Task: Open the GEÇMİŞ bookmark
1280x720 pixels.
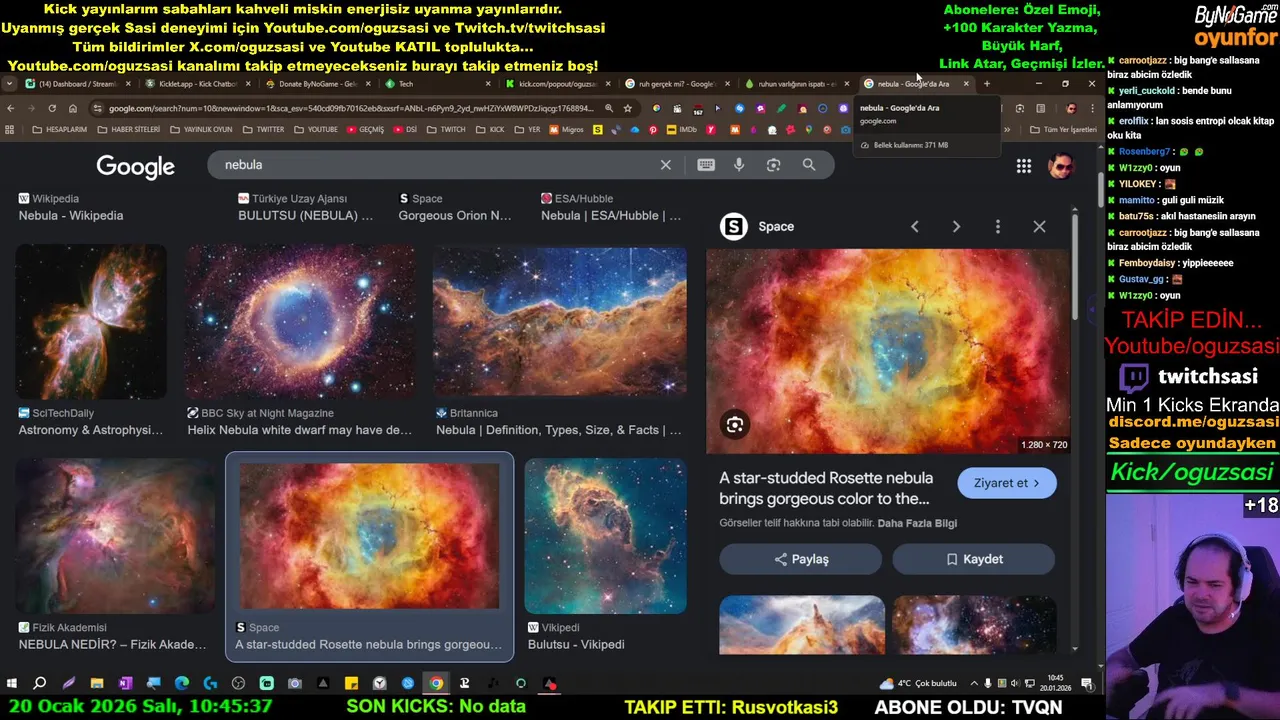Action: [365, 129]
